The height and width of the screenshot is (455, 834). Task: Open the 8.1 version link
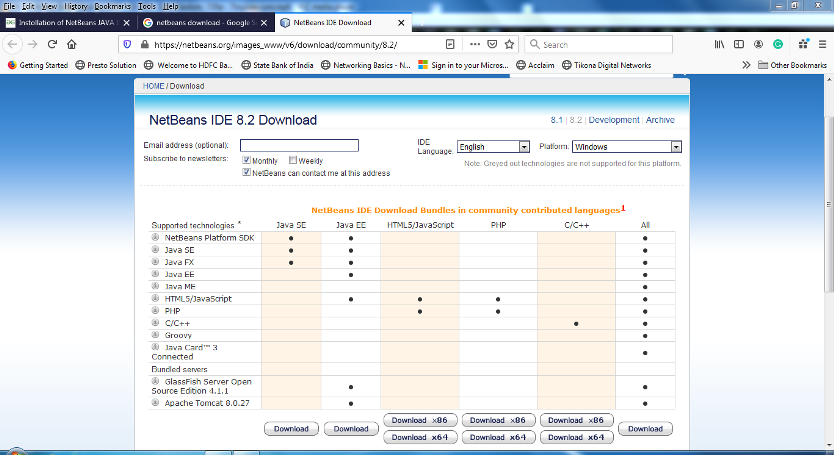(x=556, y=120)
